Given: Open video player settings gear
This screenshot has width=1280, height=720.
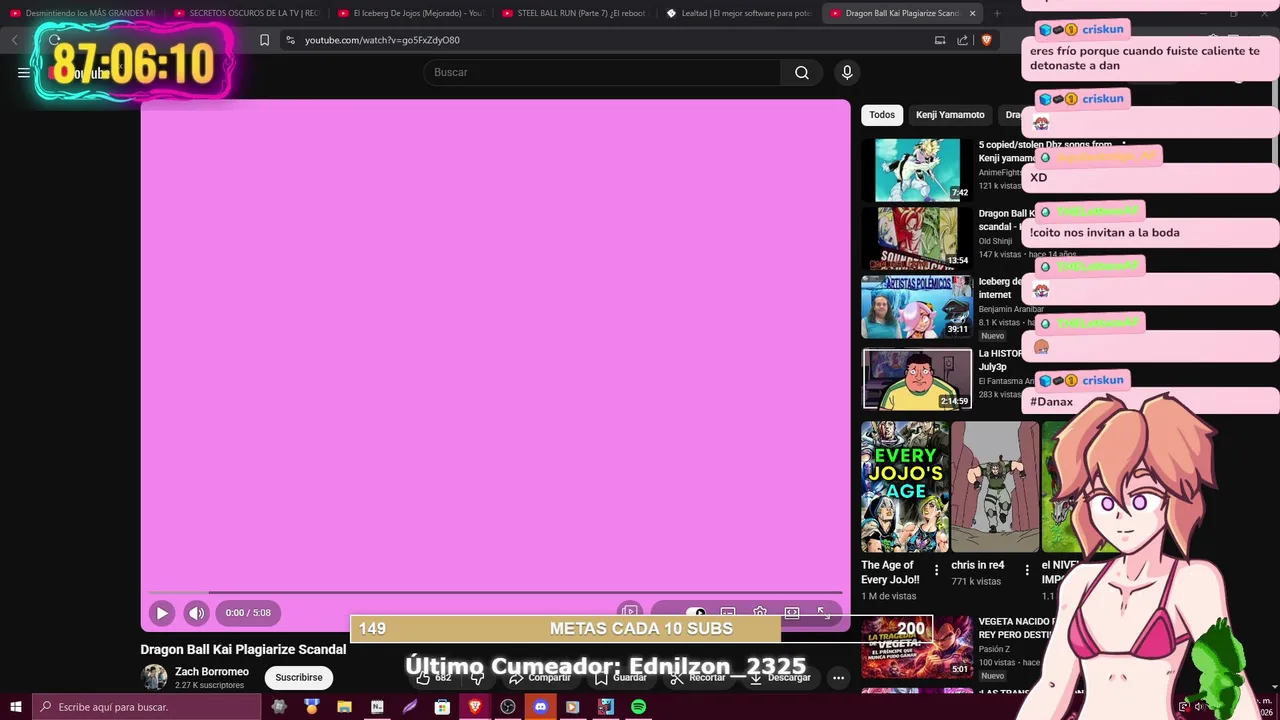Looking at the screenshot, I should (x=760, y=613).
